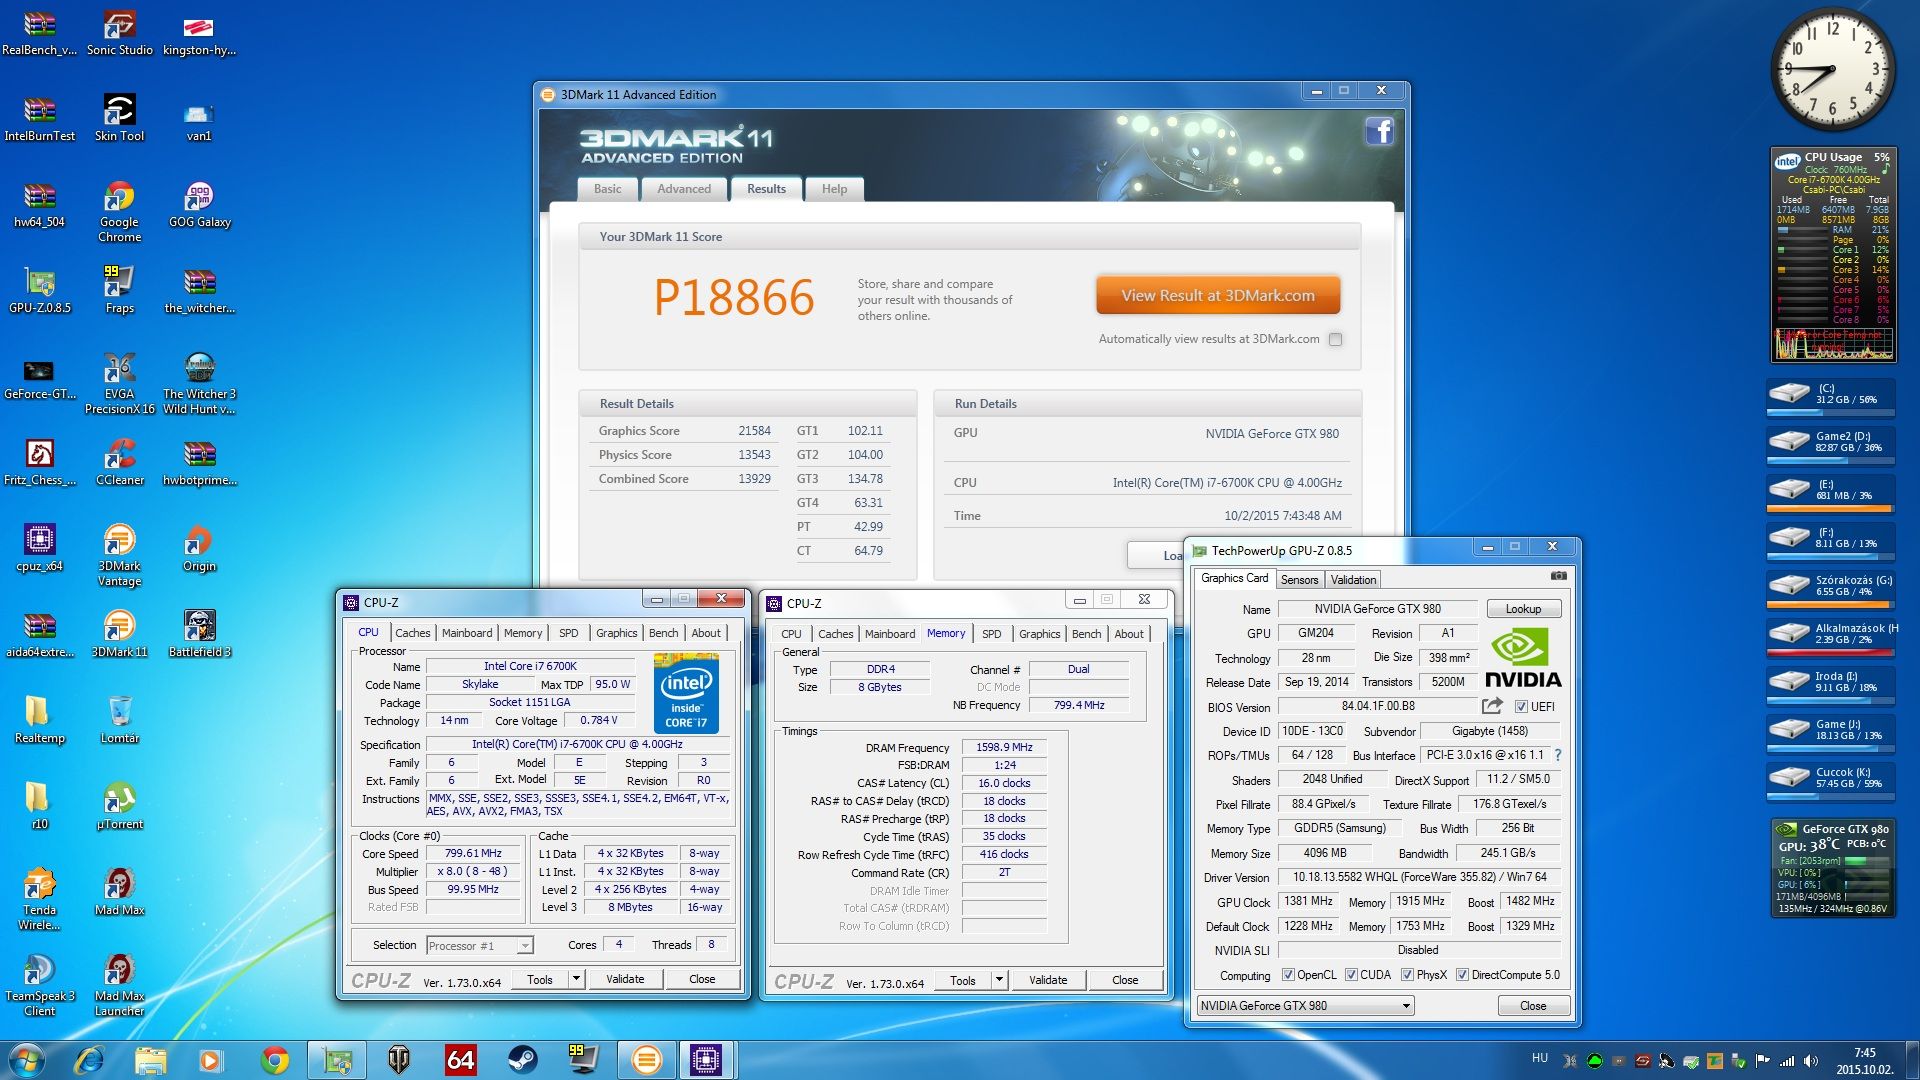Viewport: 1920px width, 1080px height.
Task: Open the GPU selector dropdown in GPU-Z
Action: [1406, 1006]
